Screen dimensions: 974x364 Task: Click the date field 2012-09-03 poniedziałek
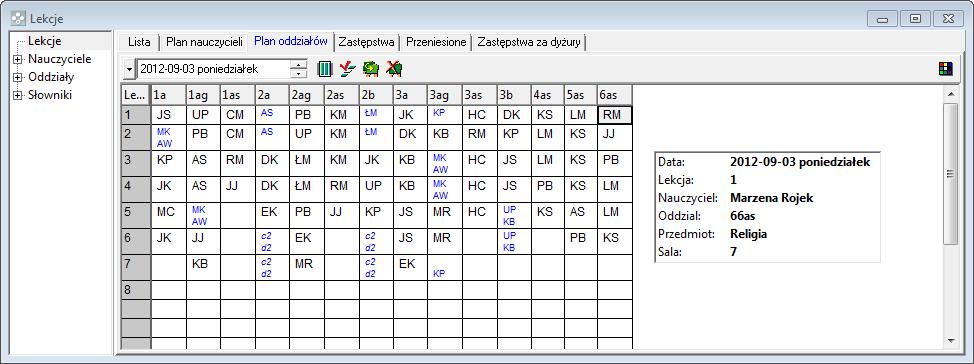click(213, 69)
